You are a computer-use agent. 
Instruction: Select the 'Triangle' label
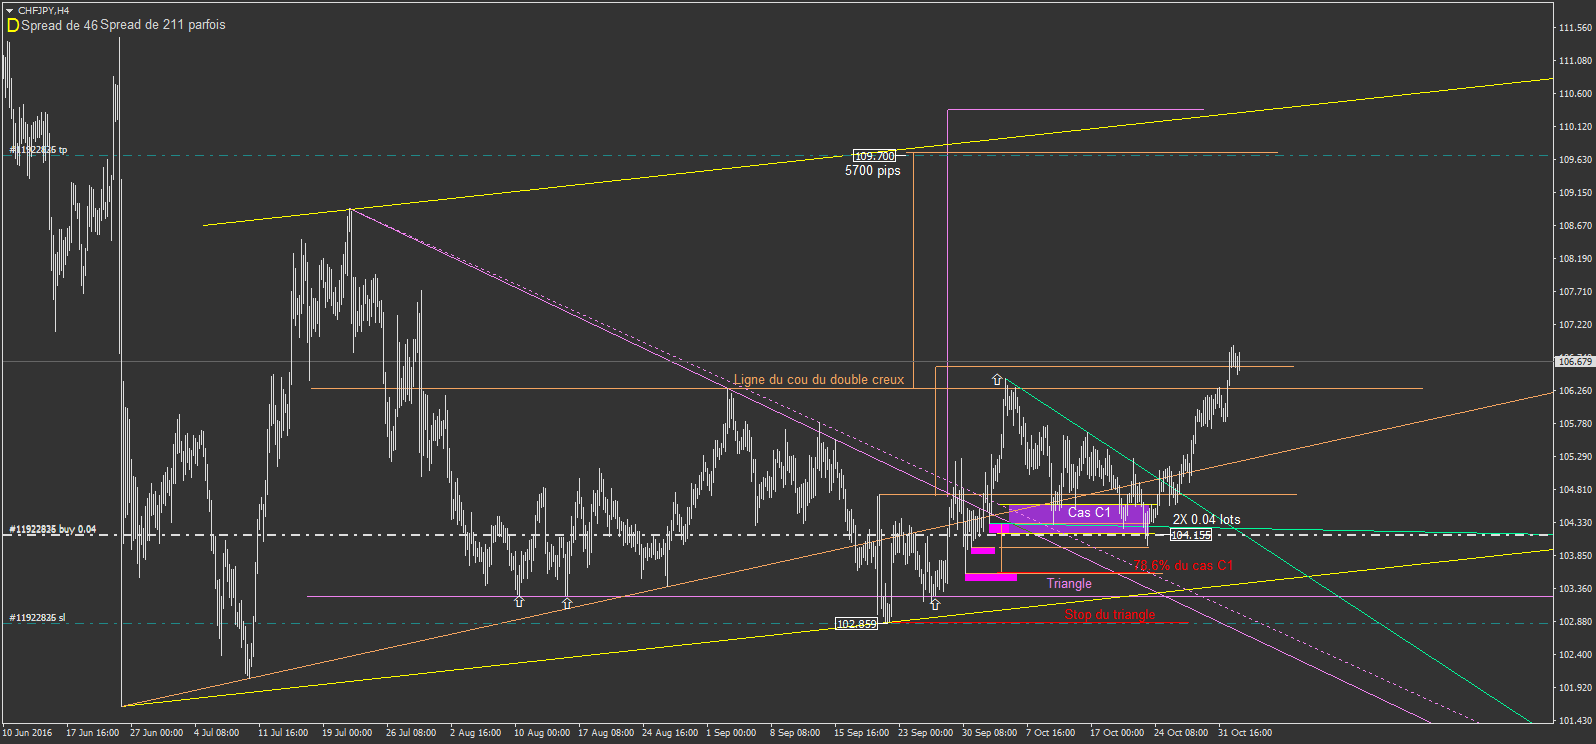pyautogui.click(x=1069, y=584)
